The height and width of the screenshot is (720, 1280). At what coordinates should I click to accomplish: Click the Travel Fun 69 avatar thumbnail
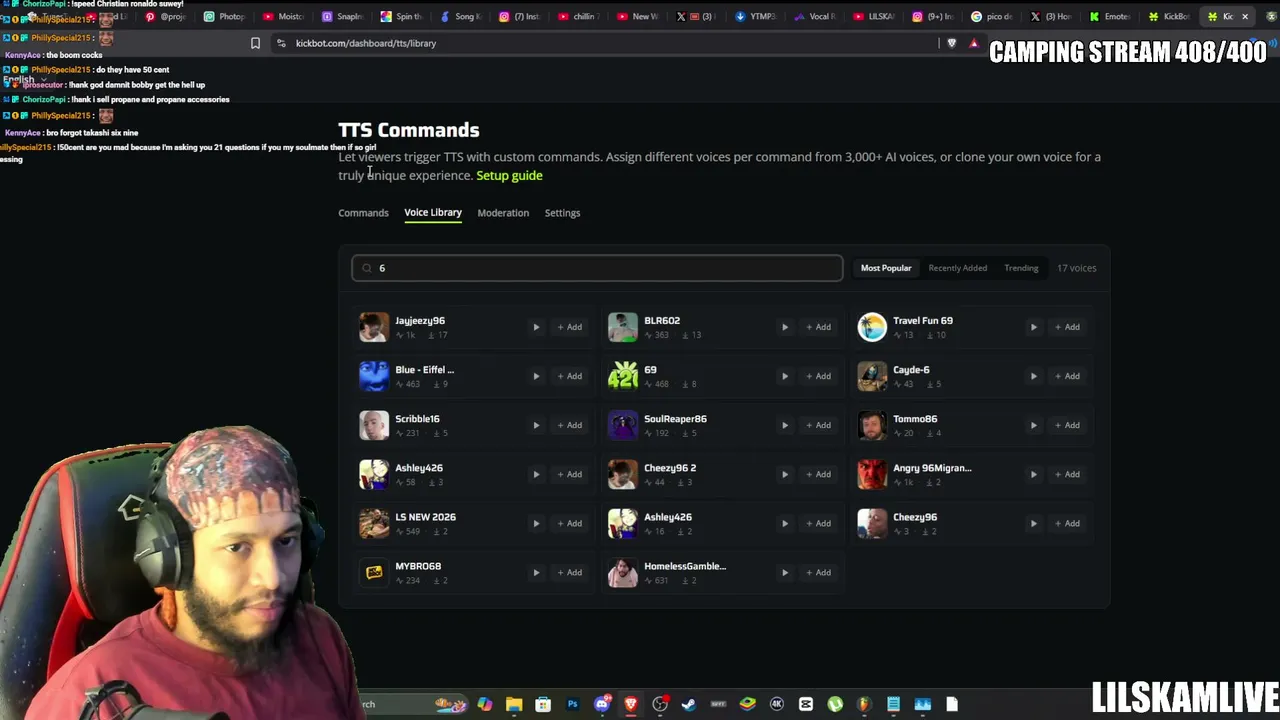[x=872, y=327]
